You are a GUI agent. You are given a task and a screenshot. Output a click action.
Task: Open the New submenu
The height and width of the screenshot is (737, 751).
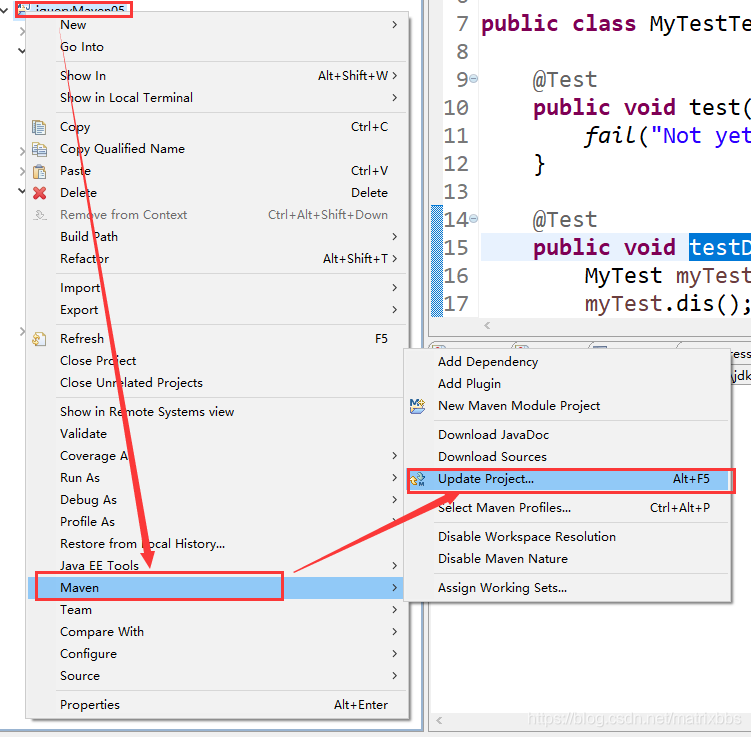[217, 25]
